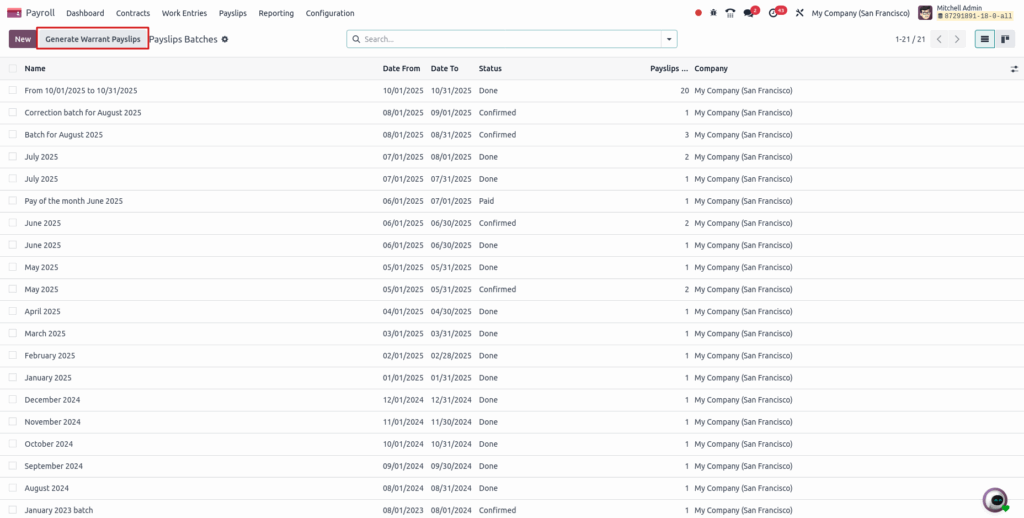Open the activities clock icon
The image size is (1024, 518).
[773, 13]
